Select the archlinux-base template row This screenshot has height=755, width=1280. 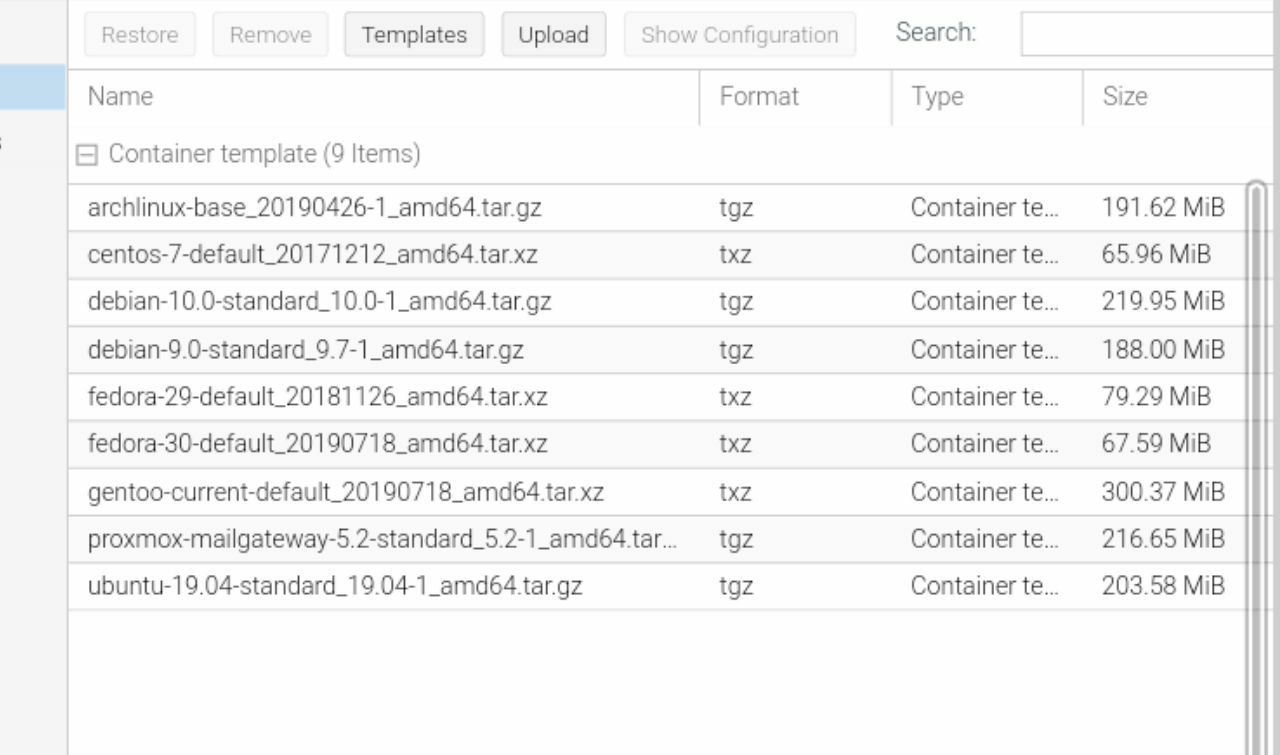pos(657,208)
